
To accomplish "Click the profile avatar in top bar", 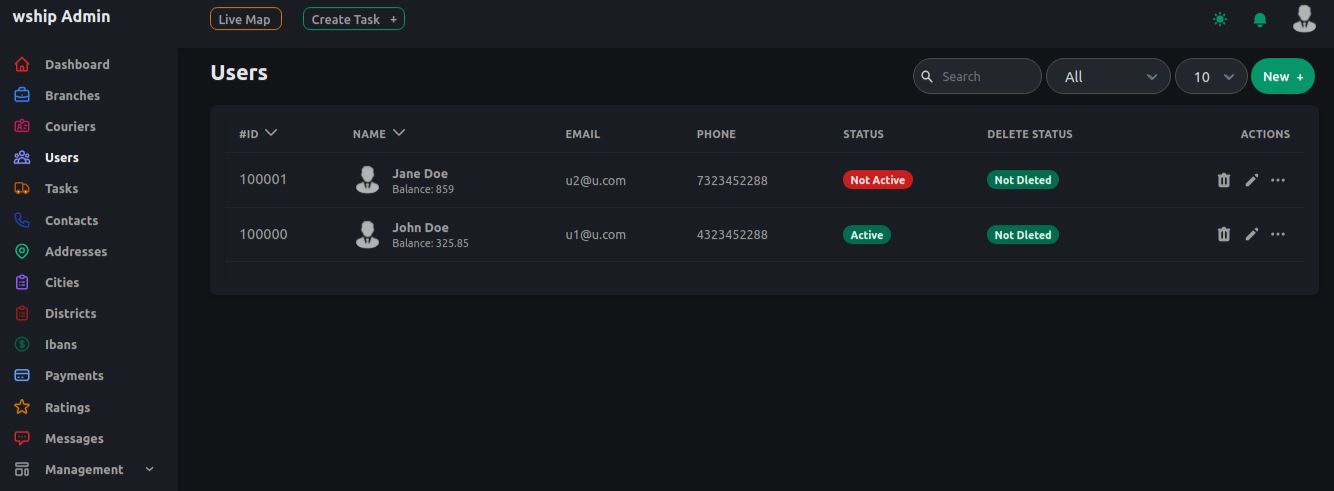I will pyautogui.click(x=1304, y=19).
